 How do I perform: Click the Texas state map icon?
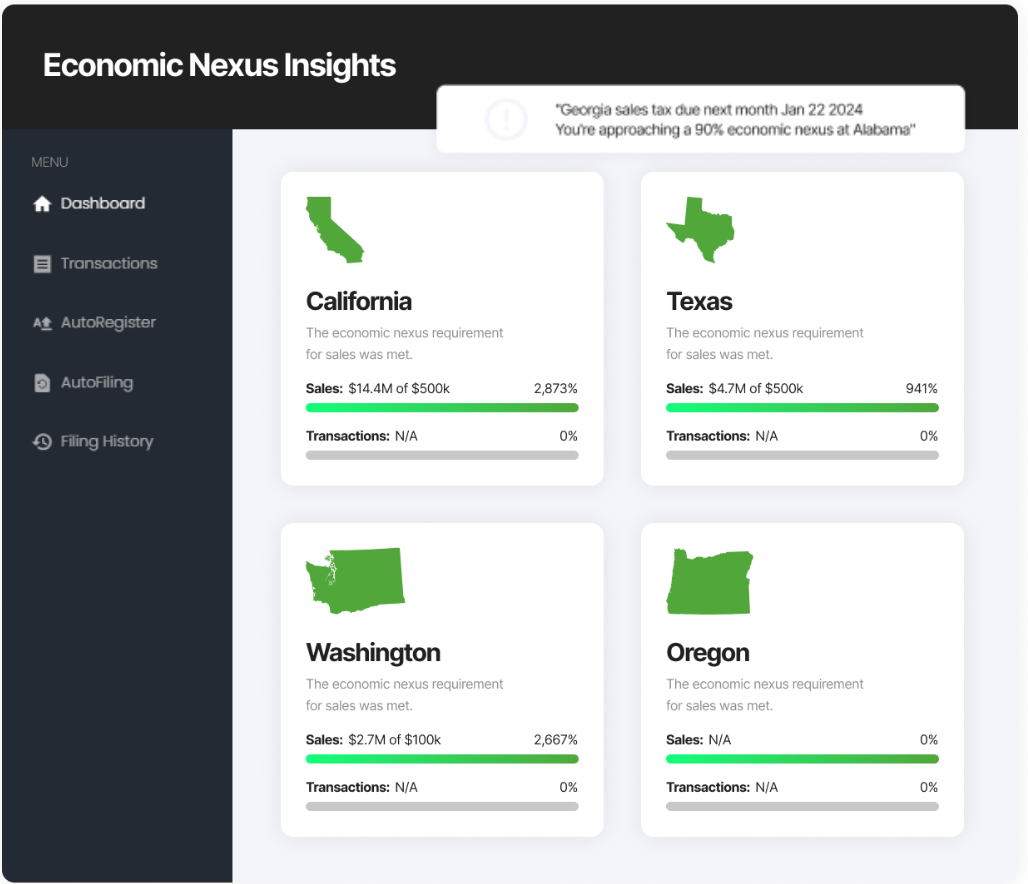pos(700,230)
